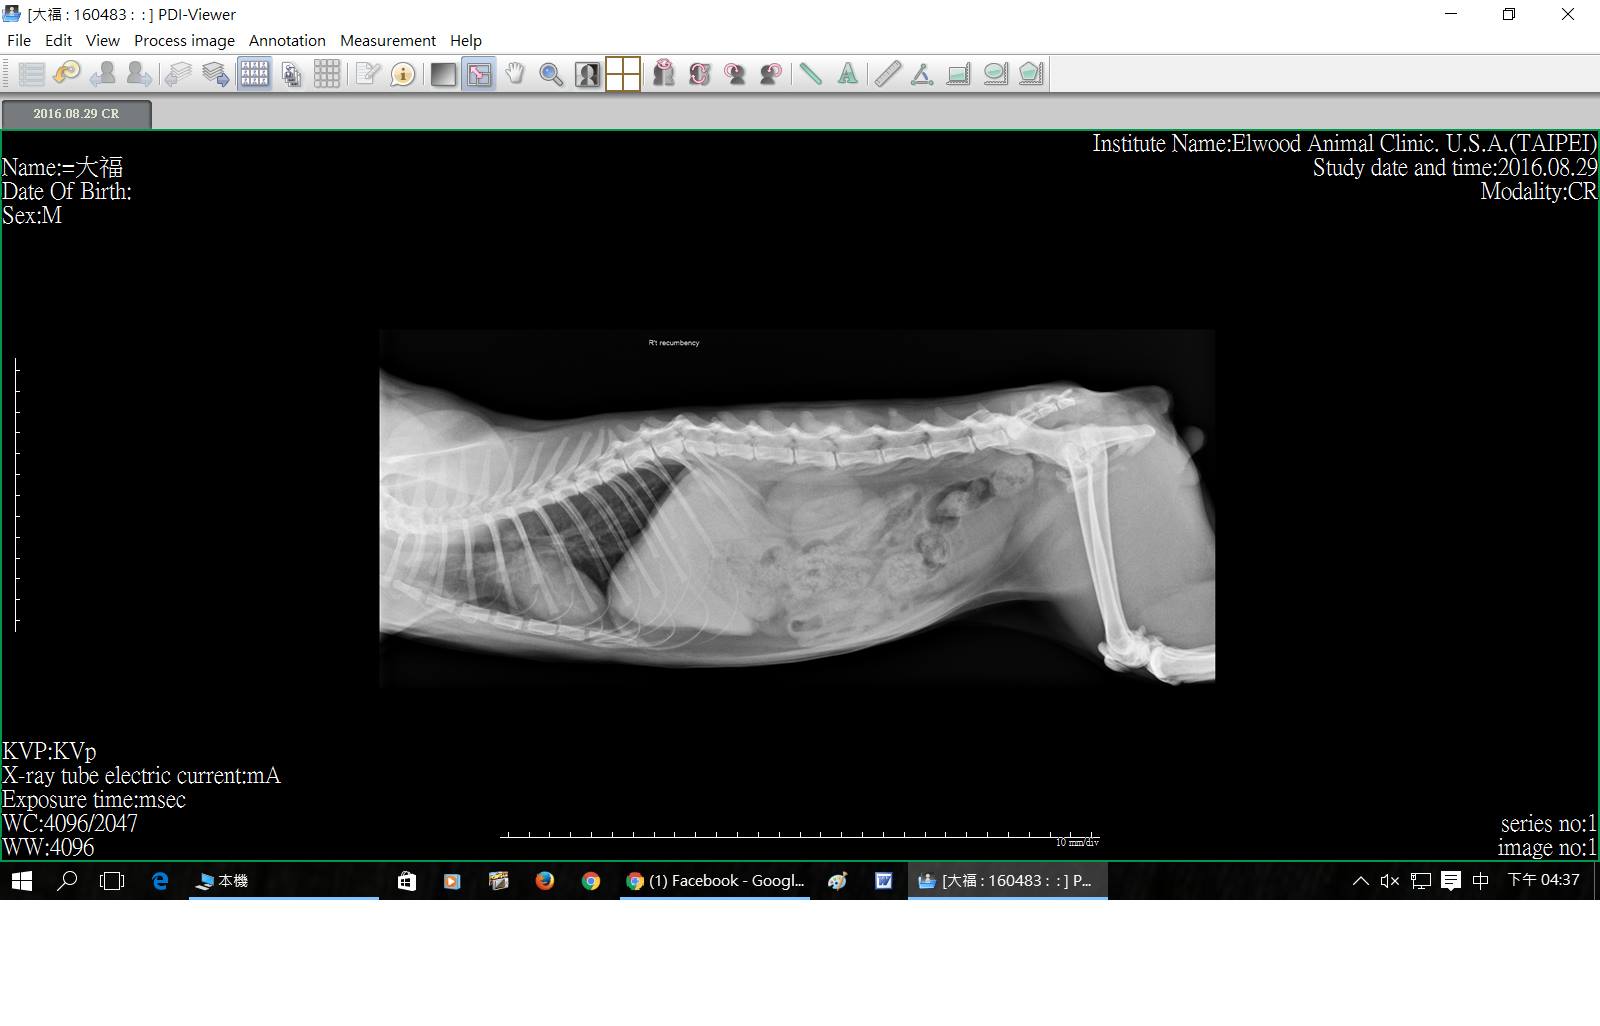This screenshot has width=1600, height=1026.
Task: Toggle the pink arrow window-level tool
Action: (x=480, y=74)
